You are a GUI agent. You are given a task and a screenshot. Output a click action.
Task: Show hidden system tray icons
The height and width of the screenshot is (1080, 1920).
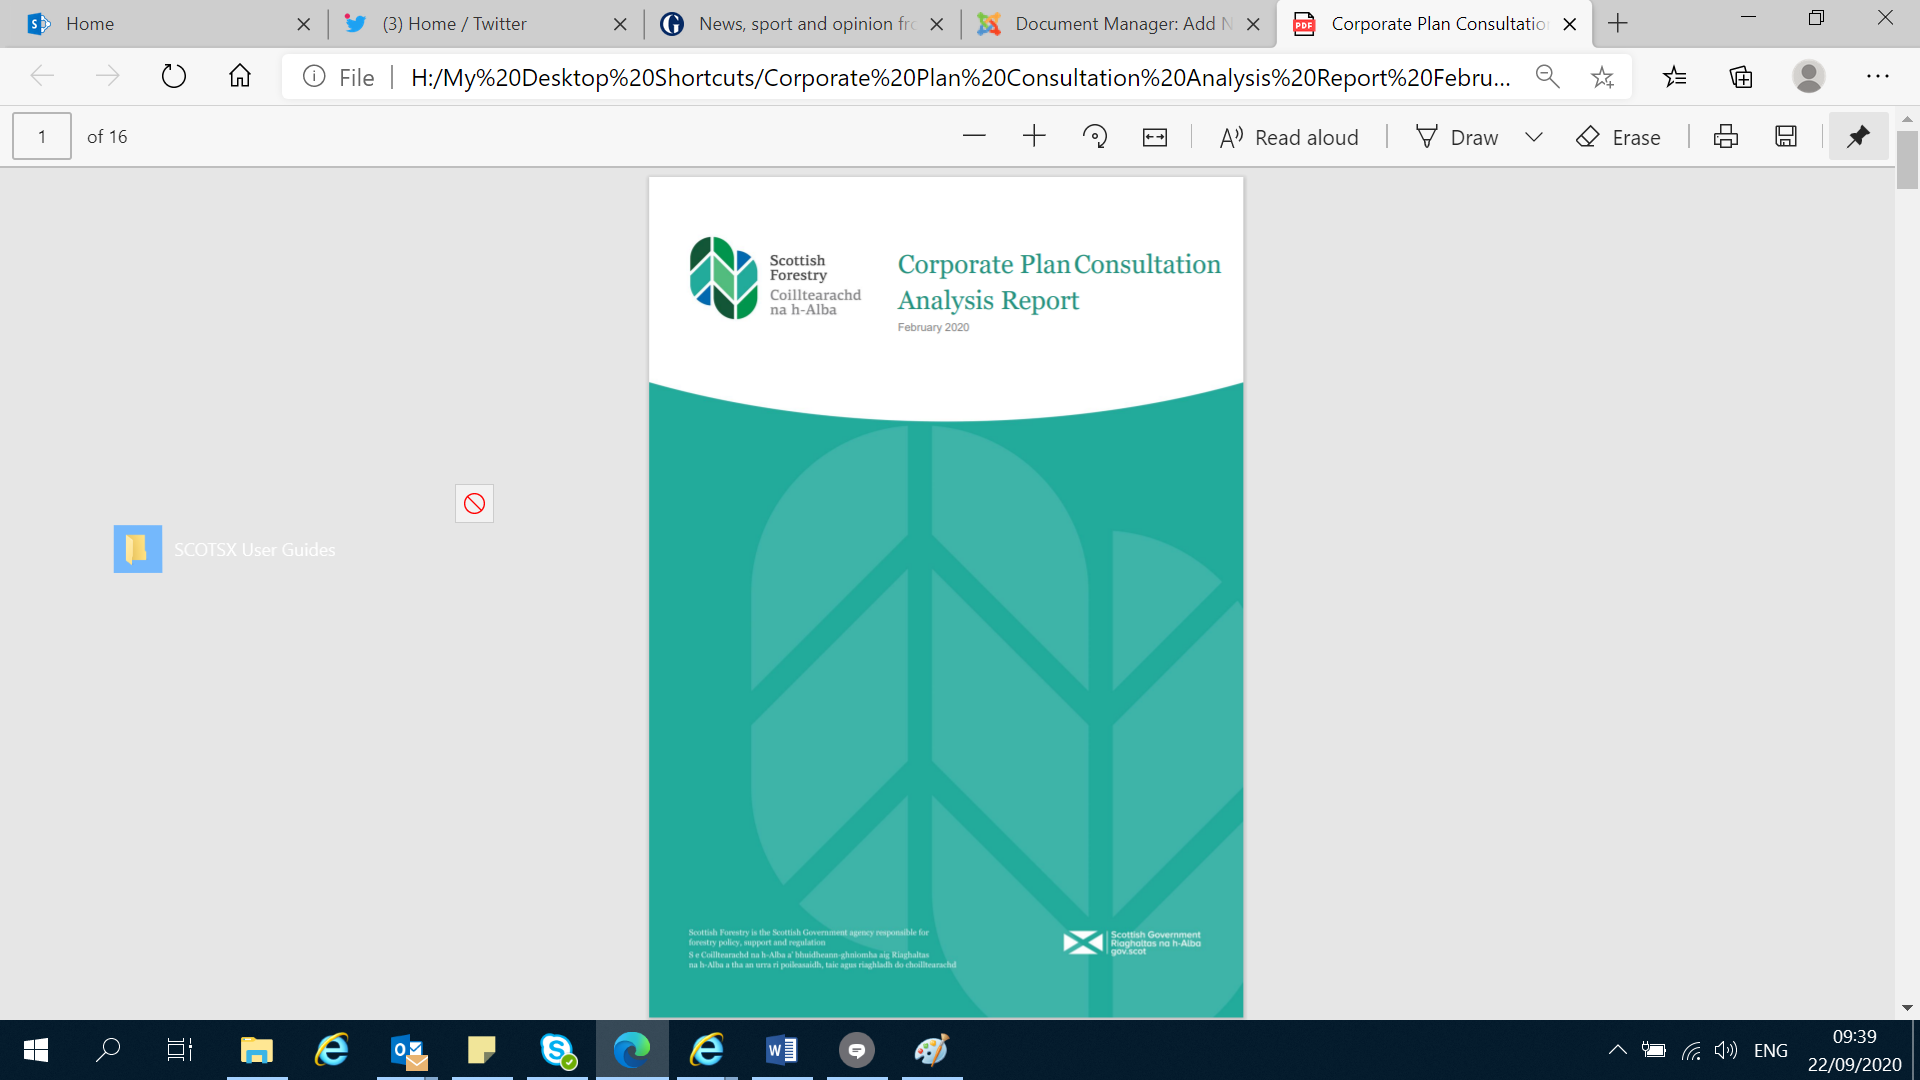[1617, 1050]
